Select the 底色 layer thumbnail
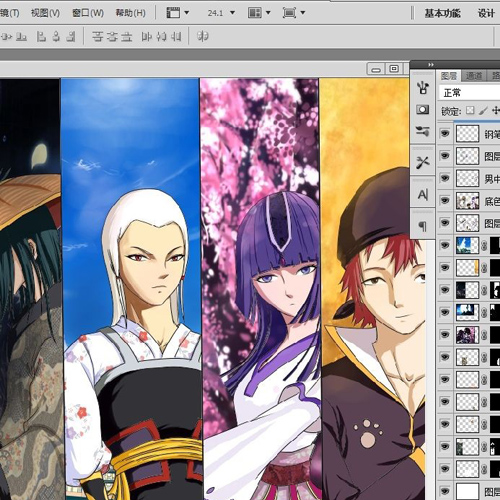This screenshot has width=500, height=500. click(467, 201)
